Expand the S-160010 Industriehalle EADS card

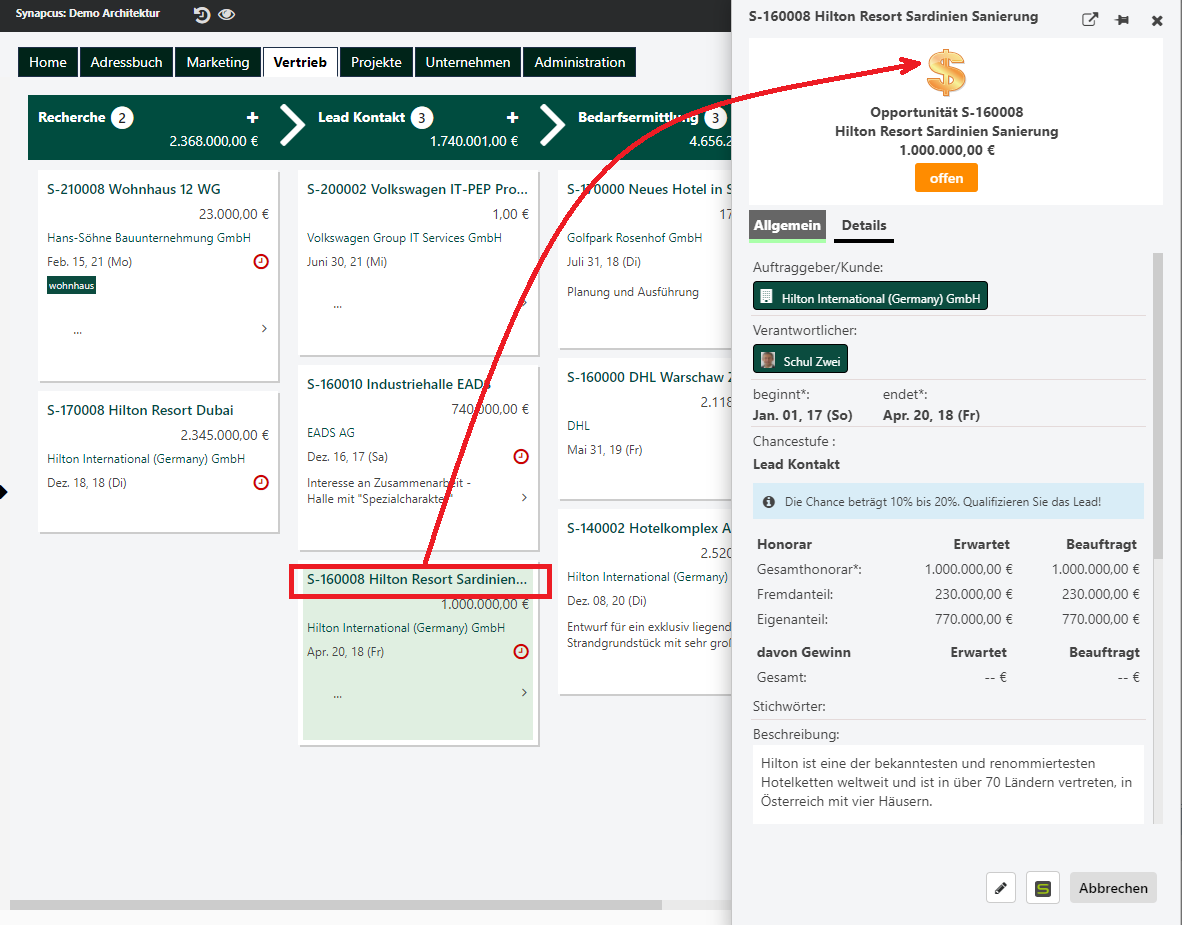(523, 497)
